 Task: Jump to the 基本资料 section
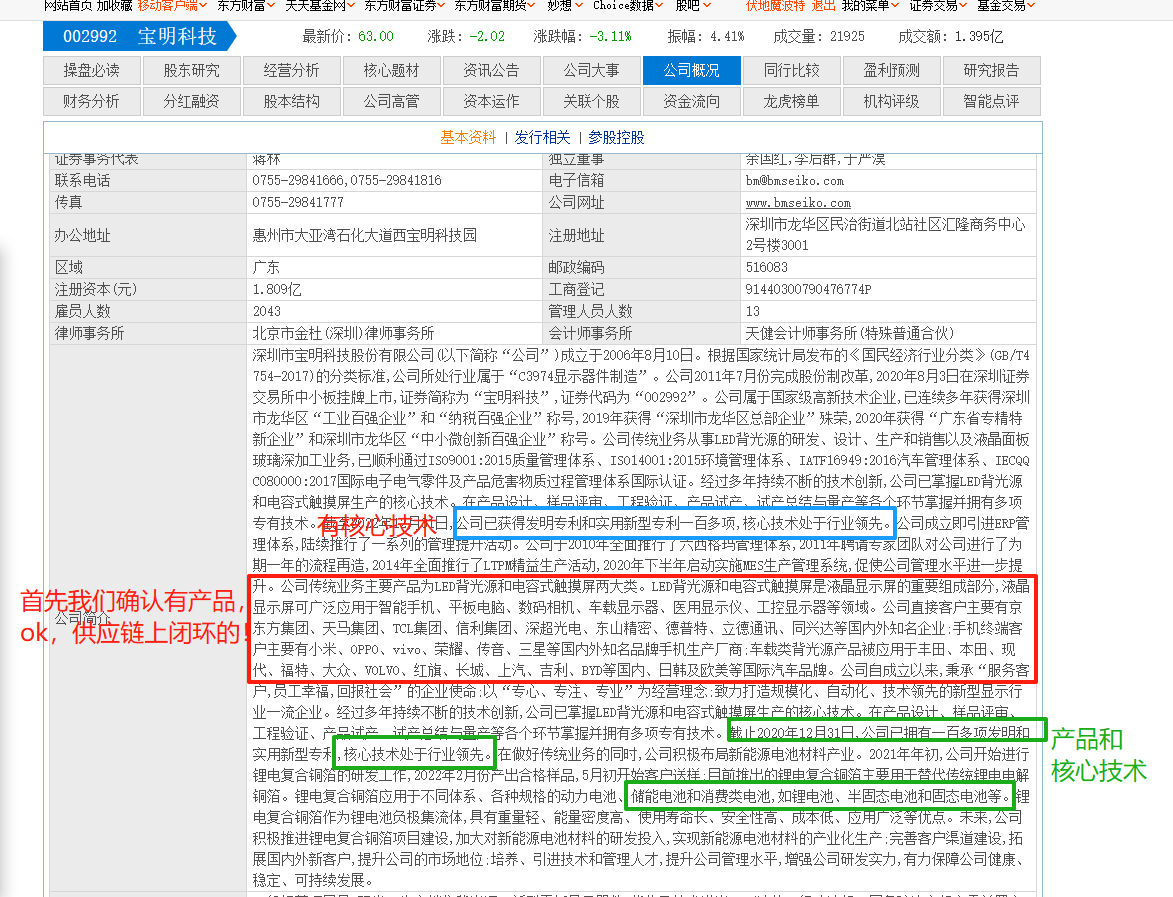tap(468, 138)
